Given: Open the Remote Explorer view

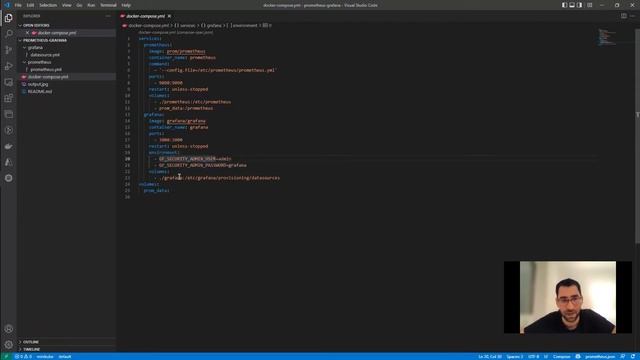Looking at the screenshot, I should [9, 82].
